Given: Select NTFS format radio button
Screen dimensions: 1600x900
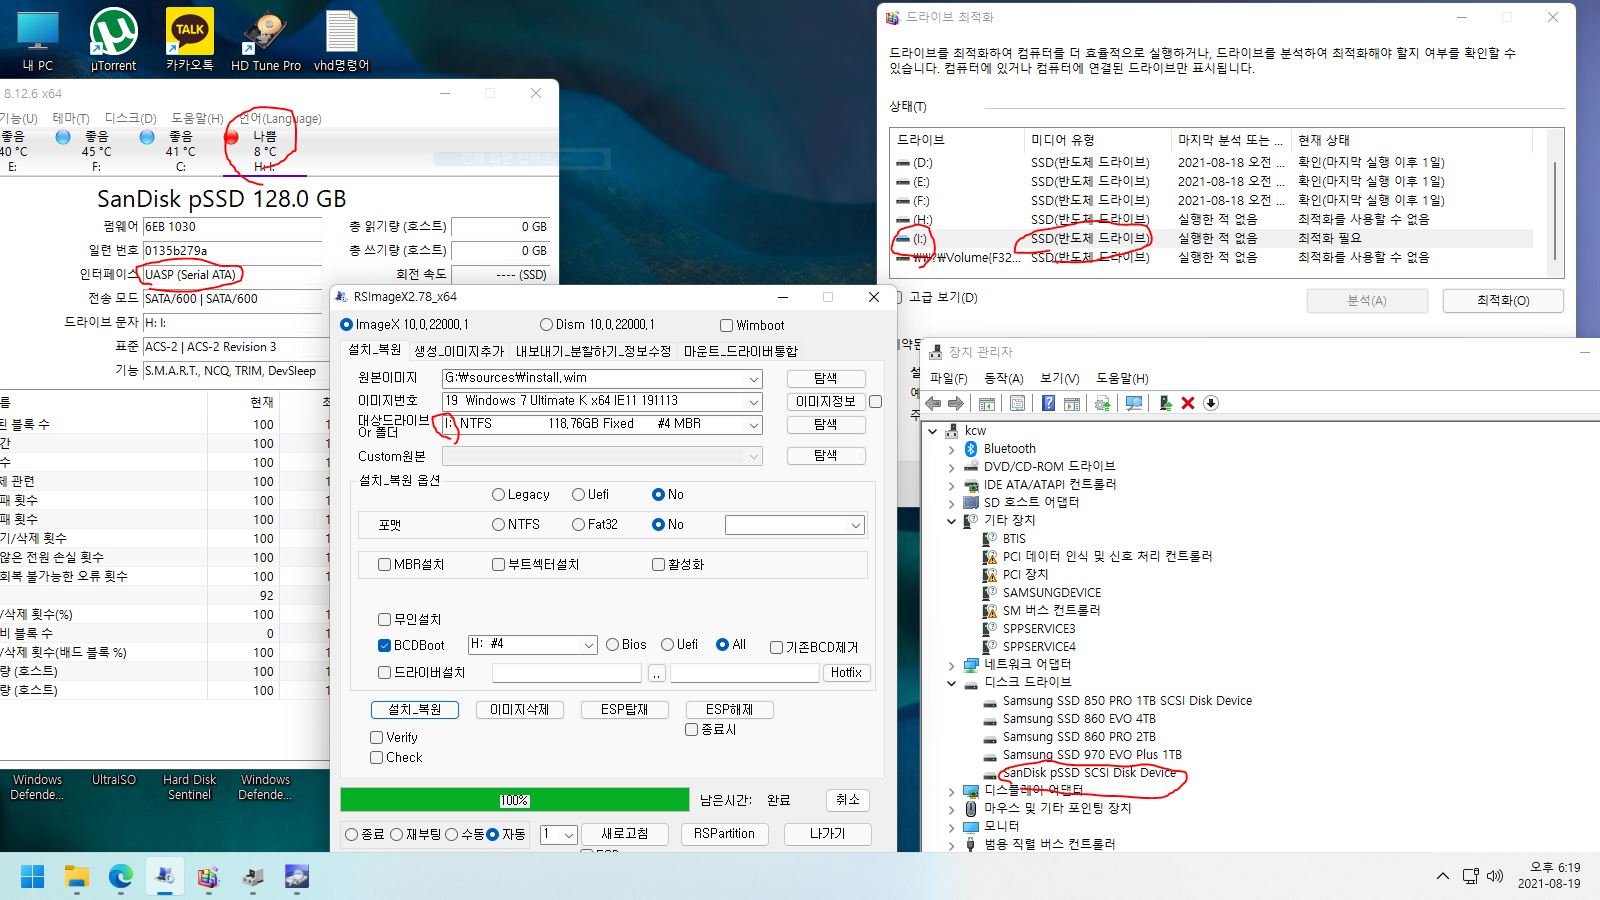Looking at the screenshot, I should point(498,525).
